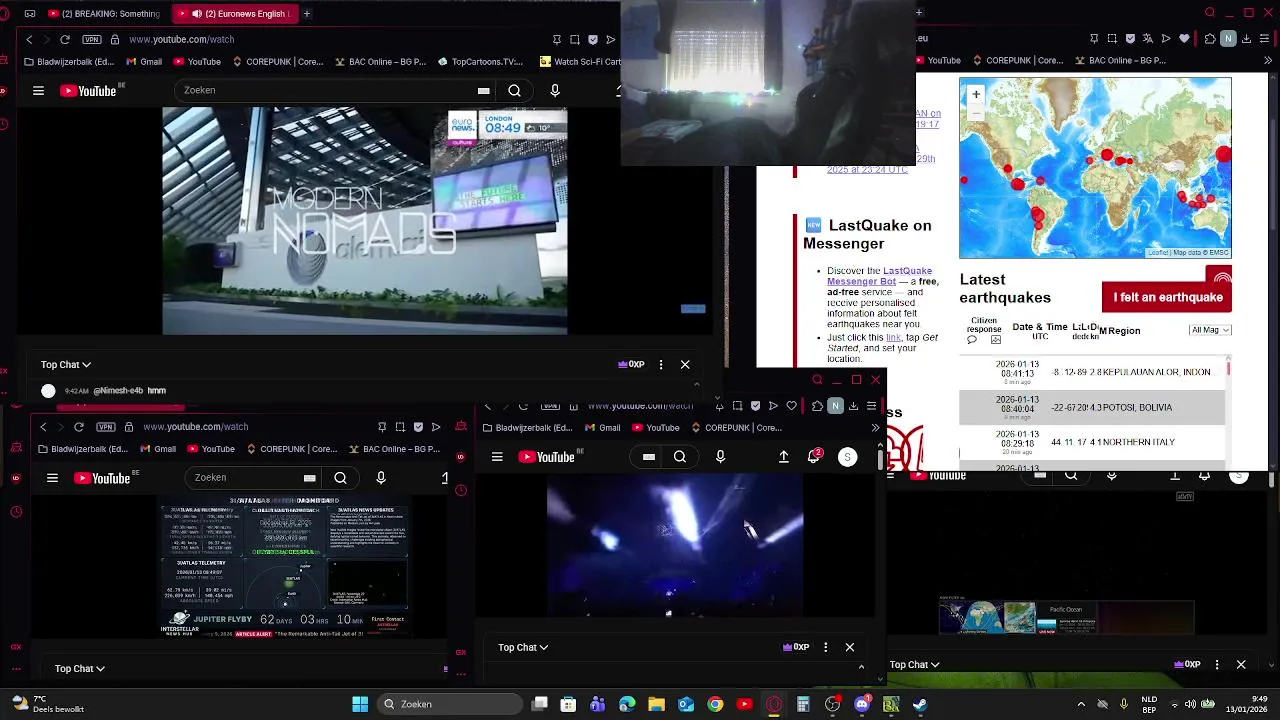Image resolution: width=1280 pixels, height=720 pixels.
Task: Toggle the VPN badge in the bottom-left address bar
Action: click(106, 427)
